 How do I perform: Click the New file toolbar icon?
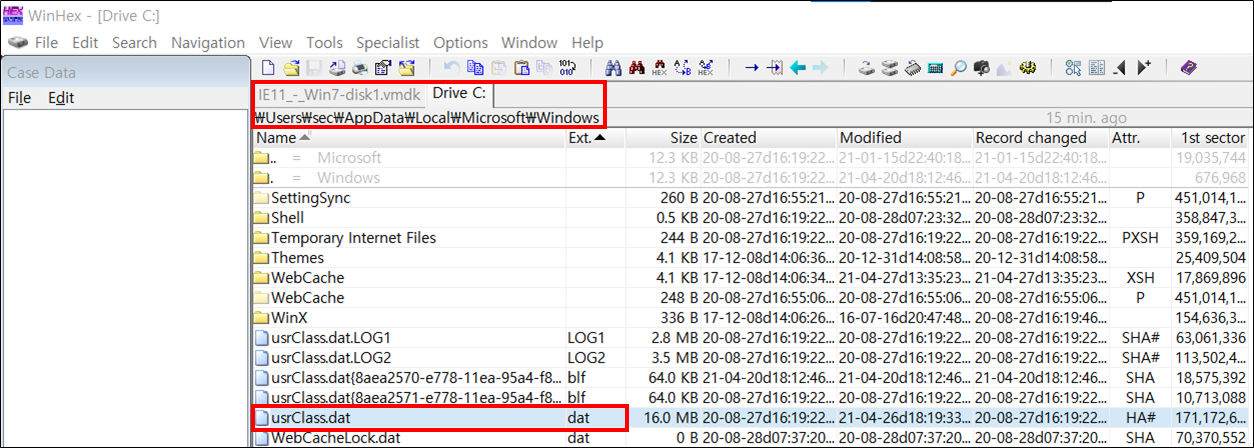point(268,68)
